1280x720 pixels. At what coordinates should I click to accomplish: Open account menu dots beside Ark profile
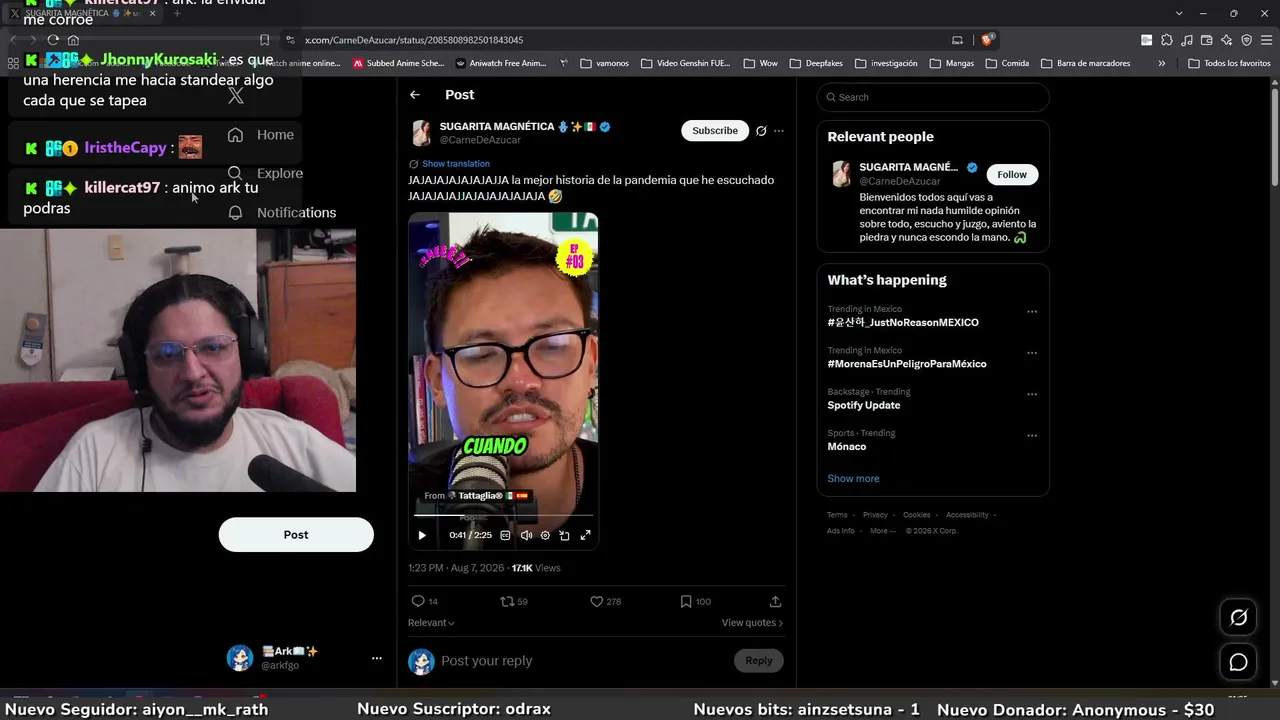[x=377, y=658]
